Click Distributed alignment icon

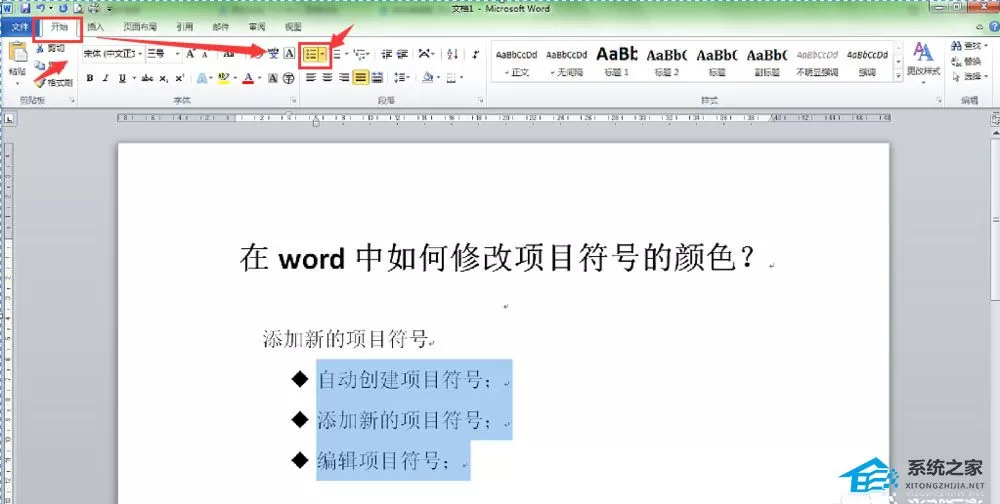377,78
